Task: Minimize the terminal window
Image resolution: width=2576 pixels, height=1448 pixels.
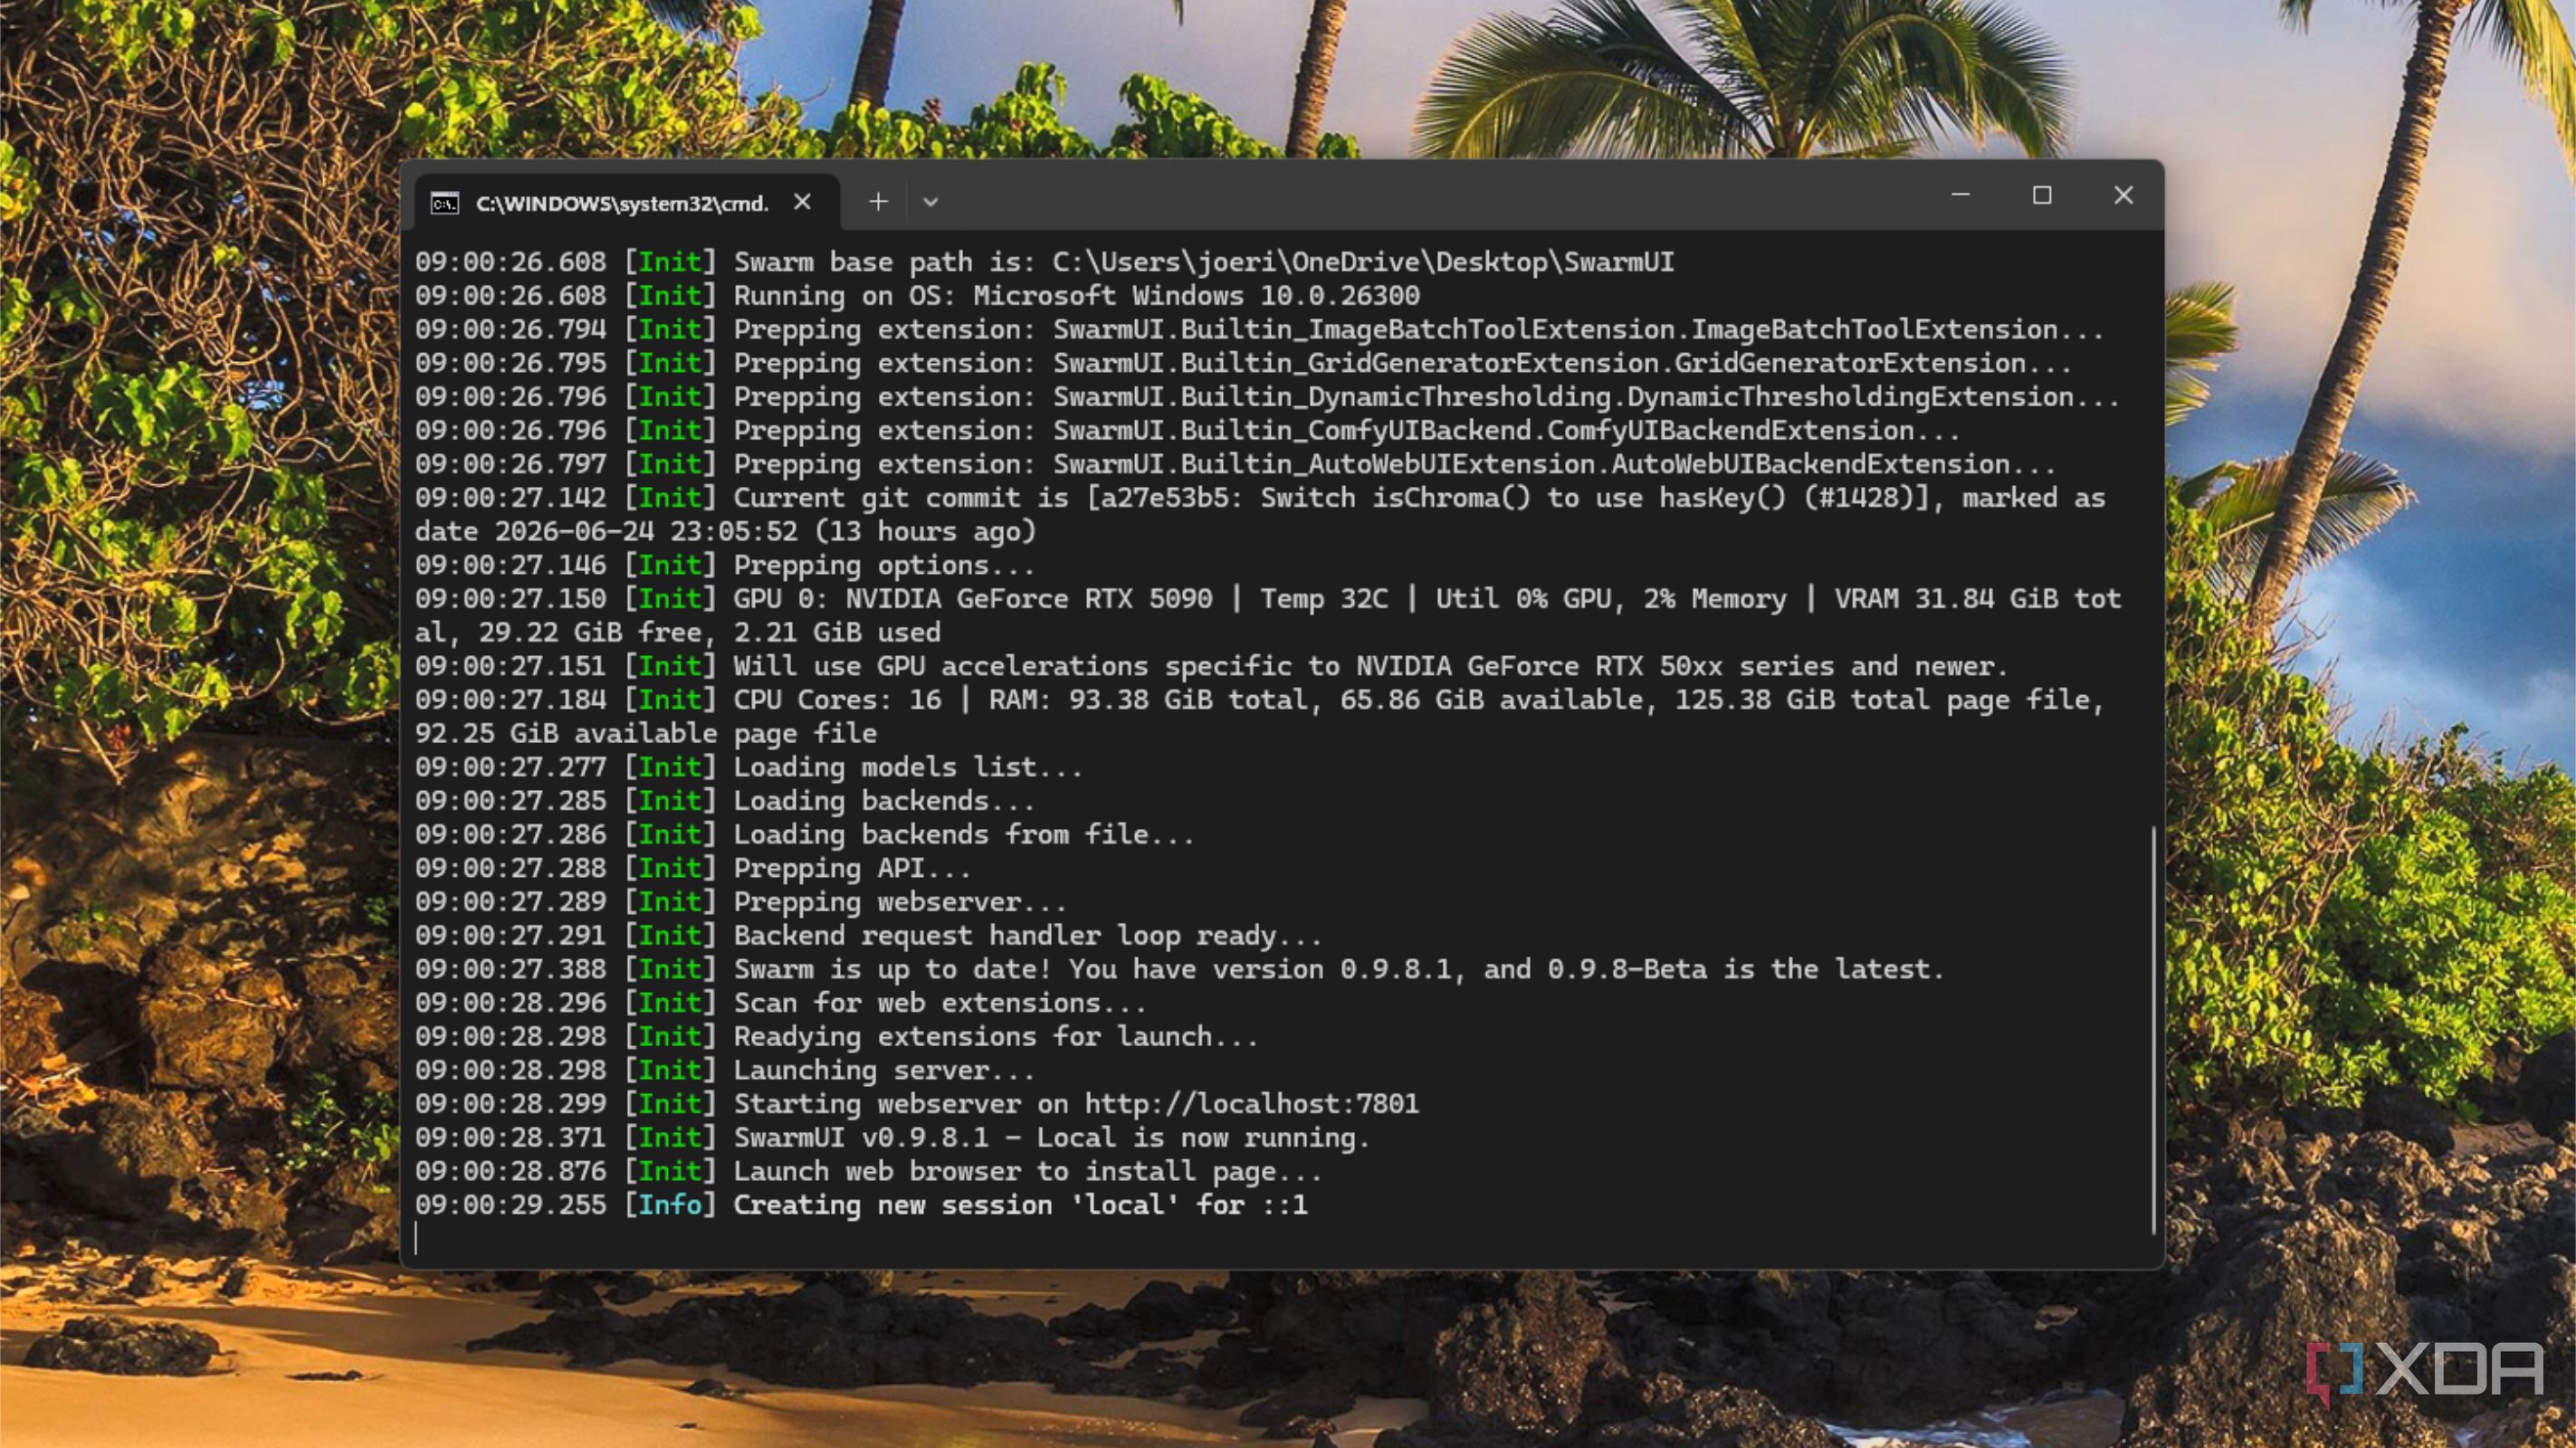Action: pyautogui.click(x=1960, y=195)
